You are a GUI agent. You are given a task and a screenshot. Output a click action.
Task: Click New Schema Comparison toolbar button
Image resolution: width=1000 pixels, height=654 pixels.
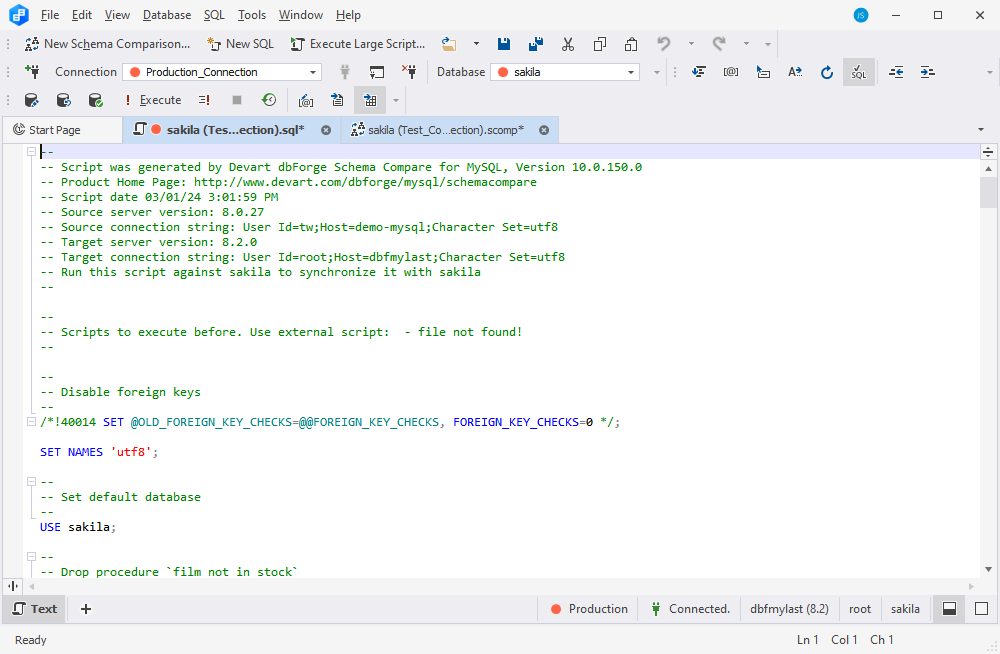[107, 44]
